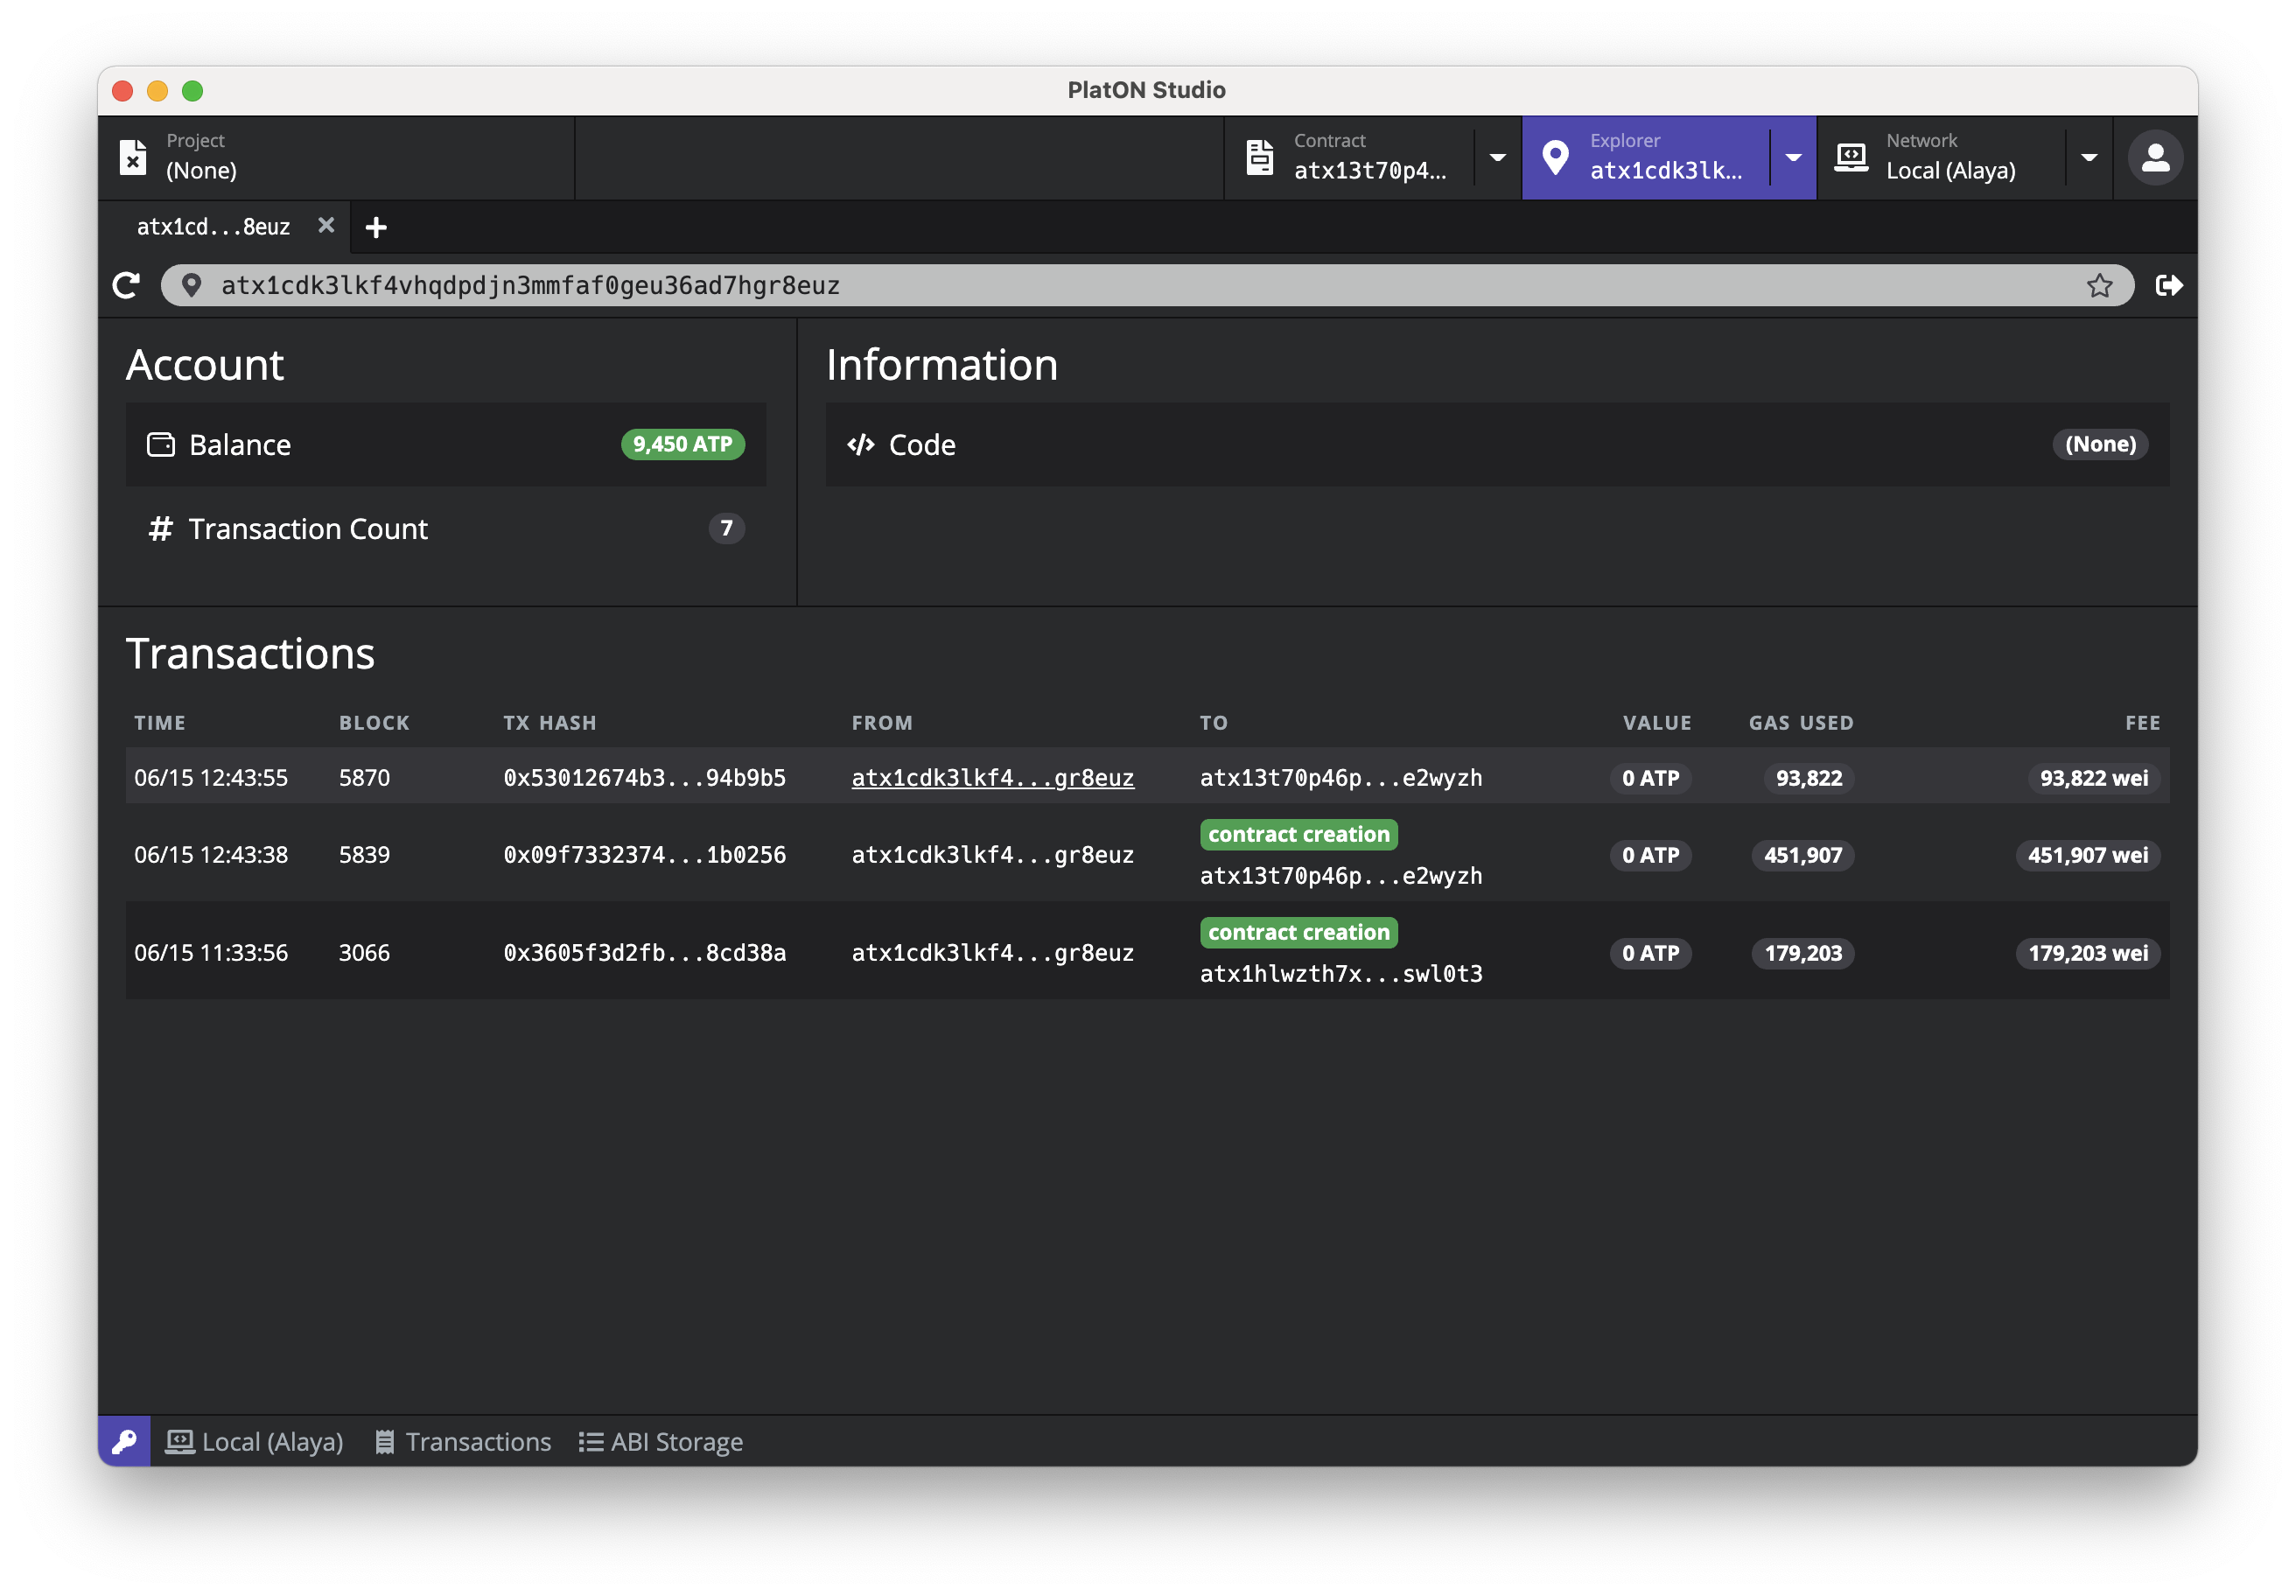Screen dimensions: 2296x1596
Task: Expand the Contract dropdown arrow
Action: 1497,158
